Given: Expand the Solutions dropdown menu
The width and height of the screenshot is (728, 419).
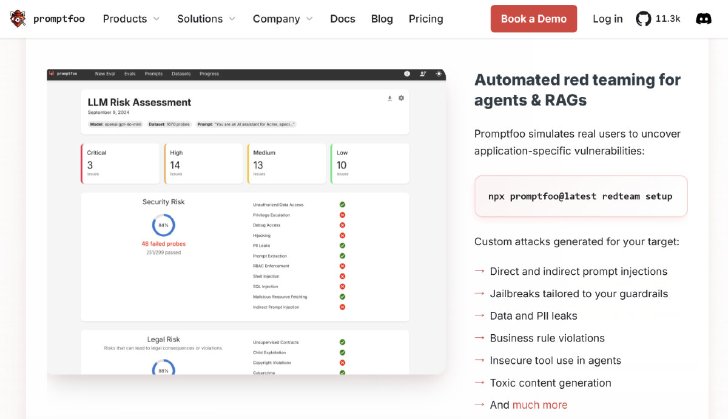Looking at the screenshot, I should click(206, 19).
